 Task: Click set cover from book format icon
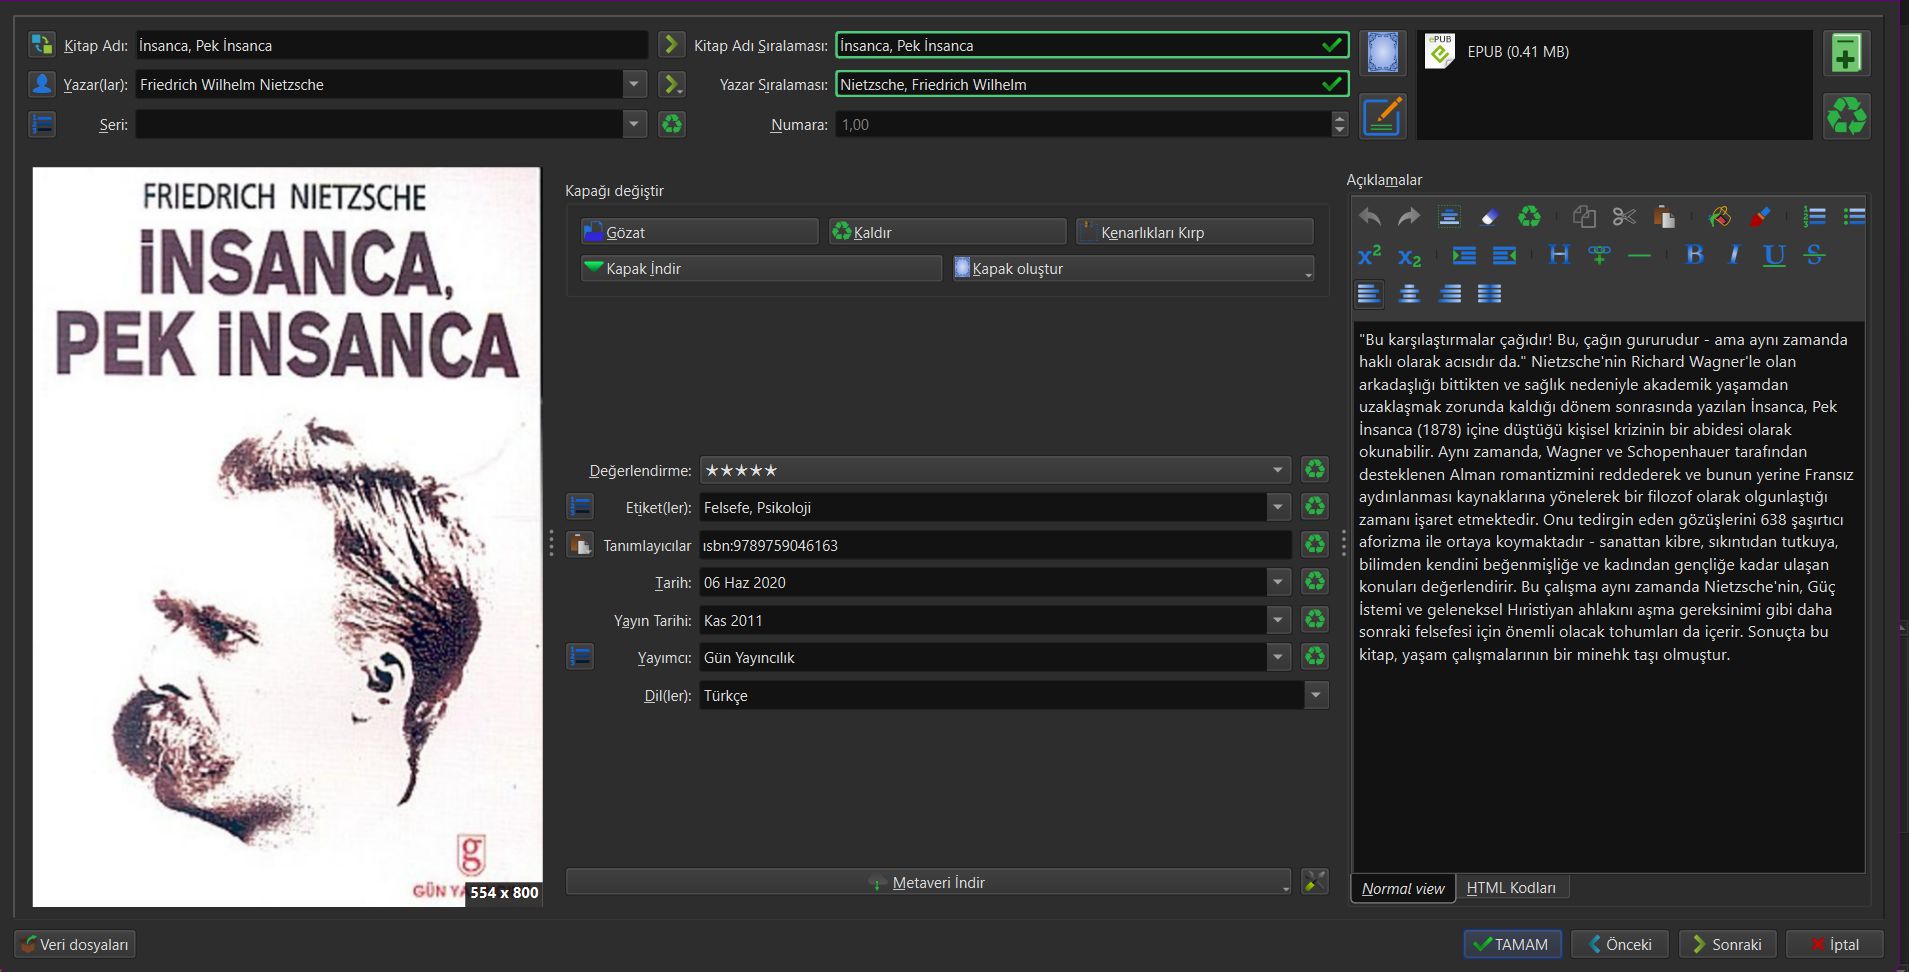point(1382,52)
